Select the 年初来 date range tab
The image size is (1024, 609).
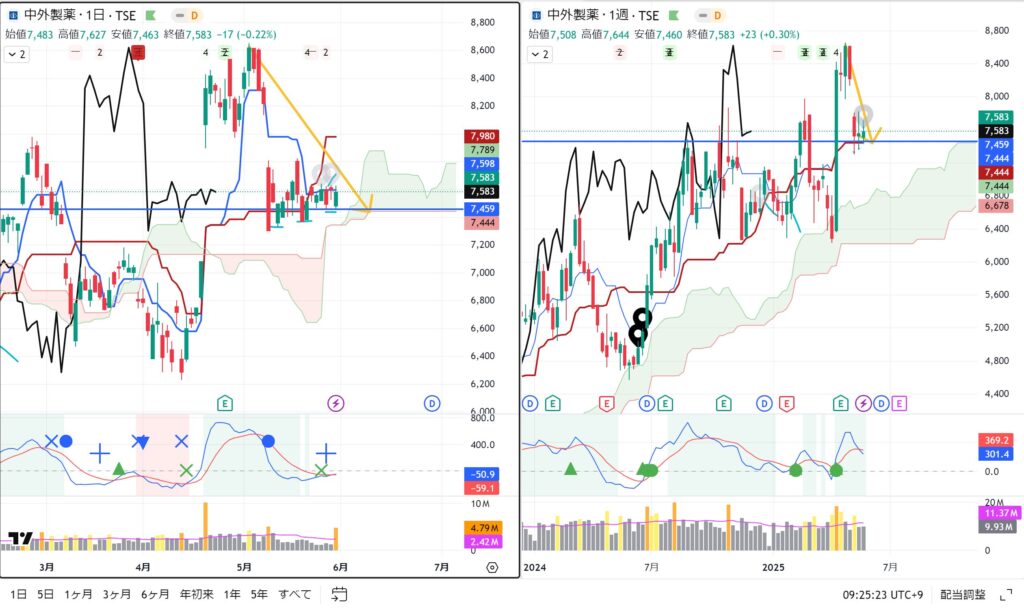(x=197, y=594)
